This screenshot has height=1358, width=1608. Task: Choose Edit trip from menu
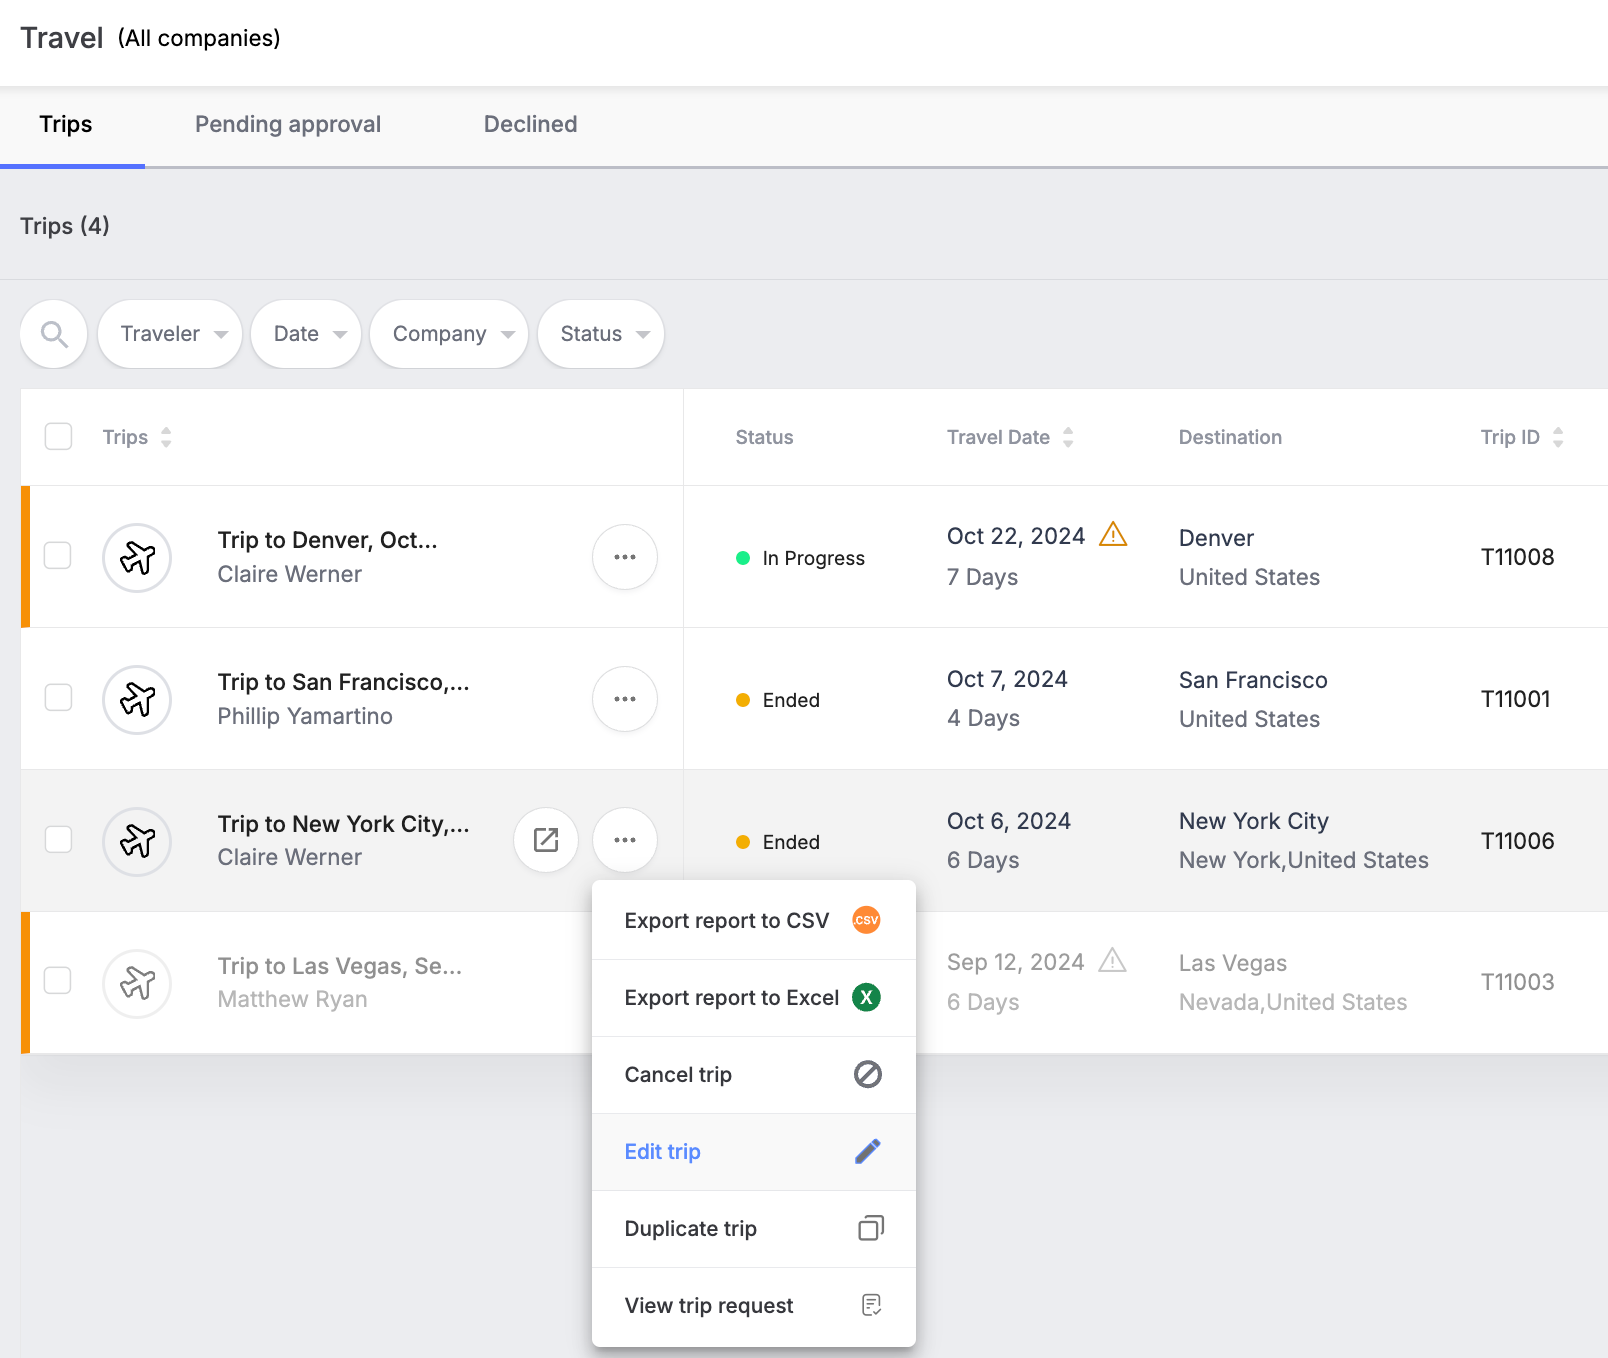coord(754,1152)
